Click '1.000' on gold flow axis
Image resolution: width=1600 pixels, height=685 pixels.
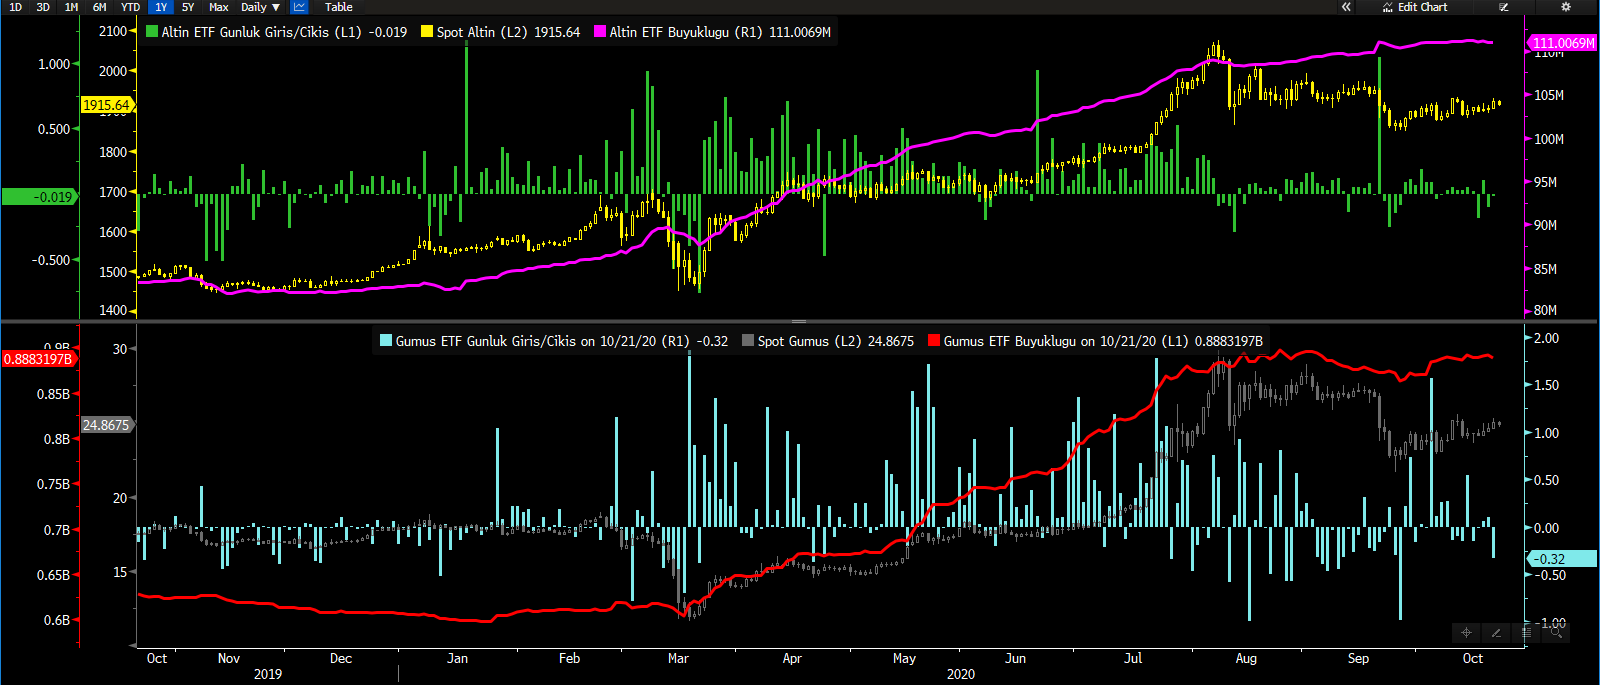[x=54, y=64]
